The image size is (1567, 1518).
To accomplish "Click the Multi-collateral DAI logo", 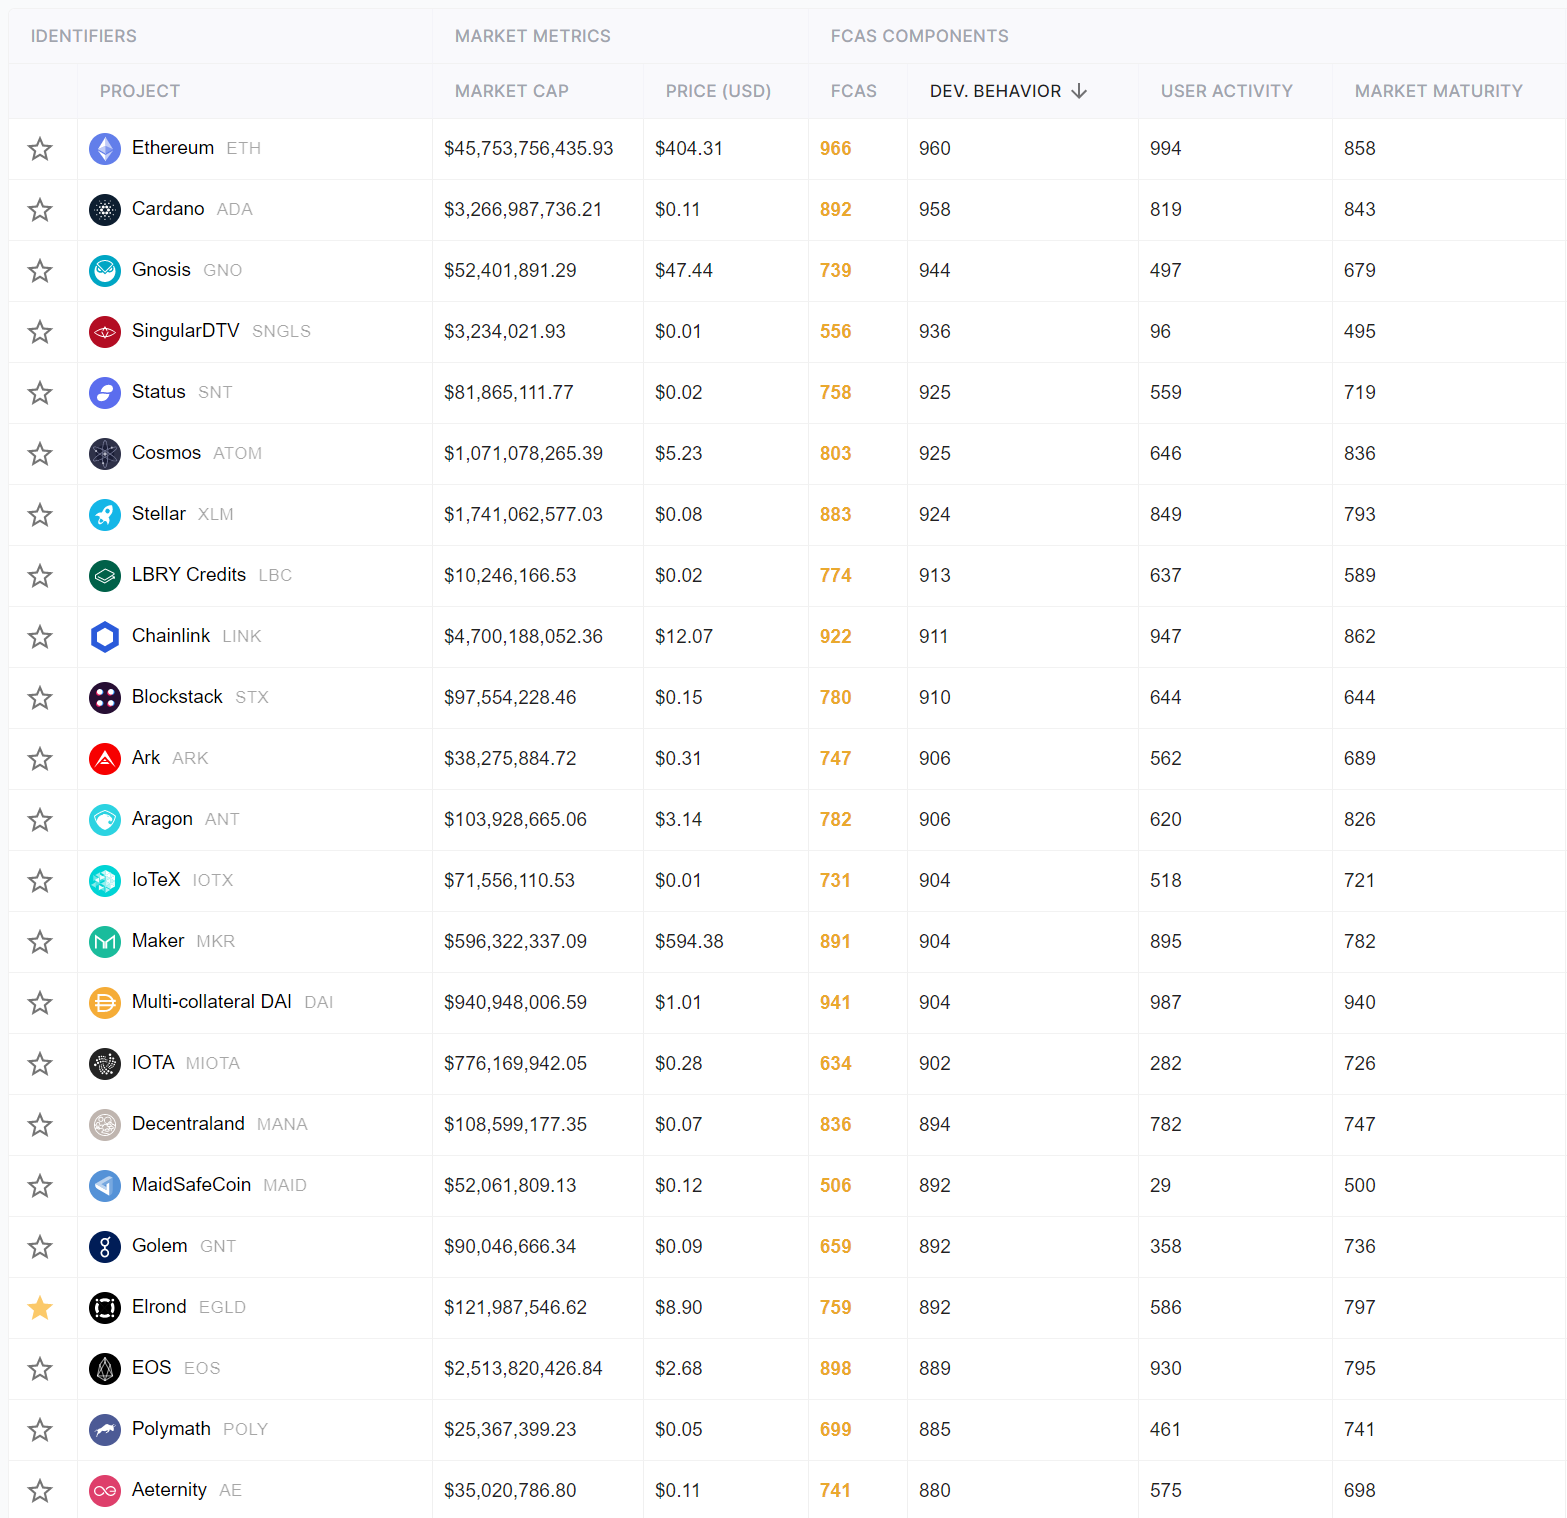I will 105,1003.
